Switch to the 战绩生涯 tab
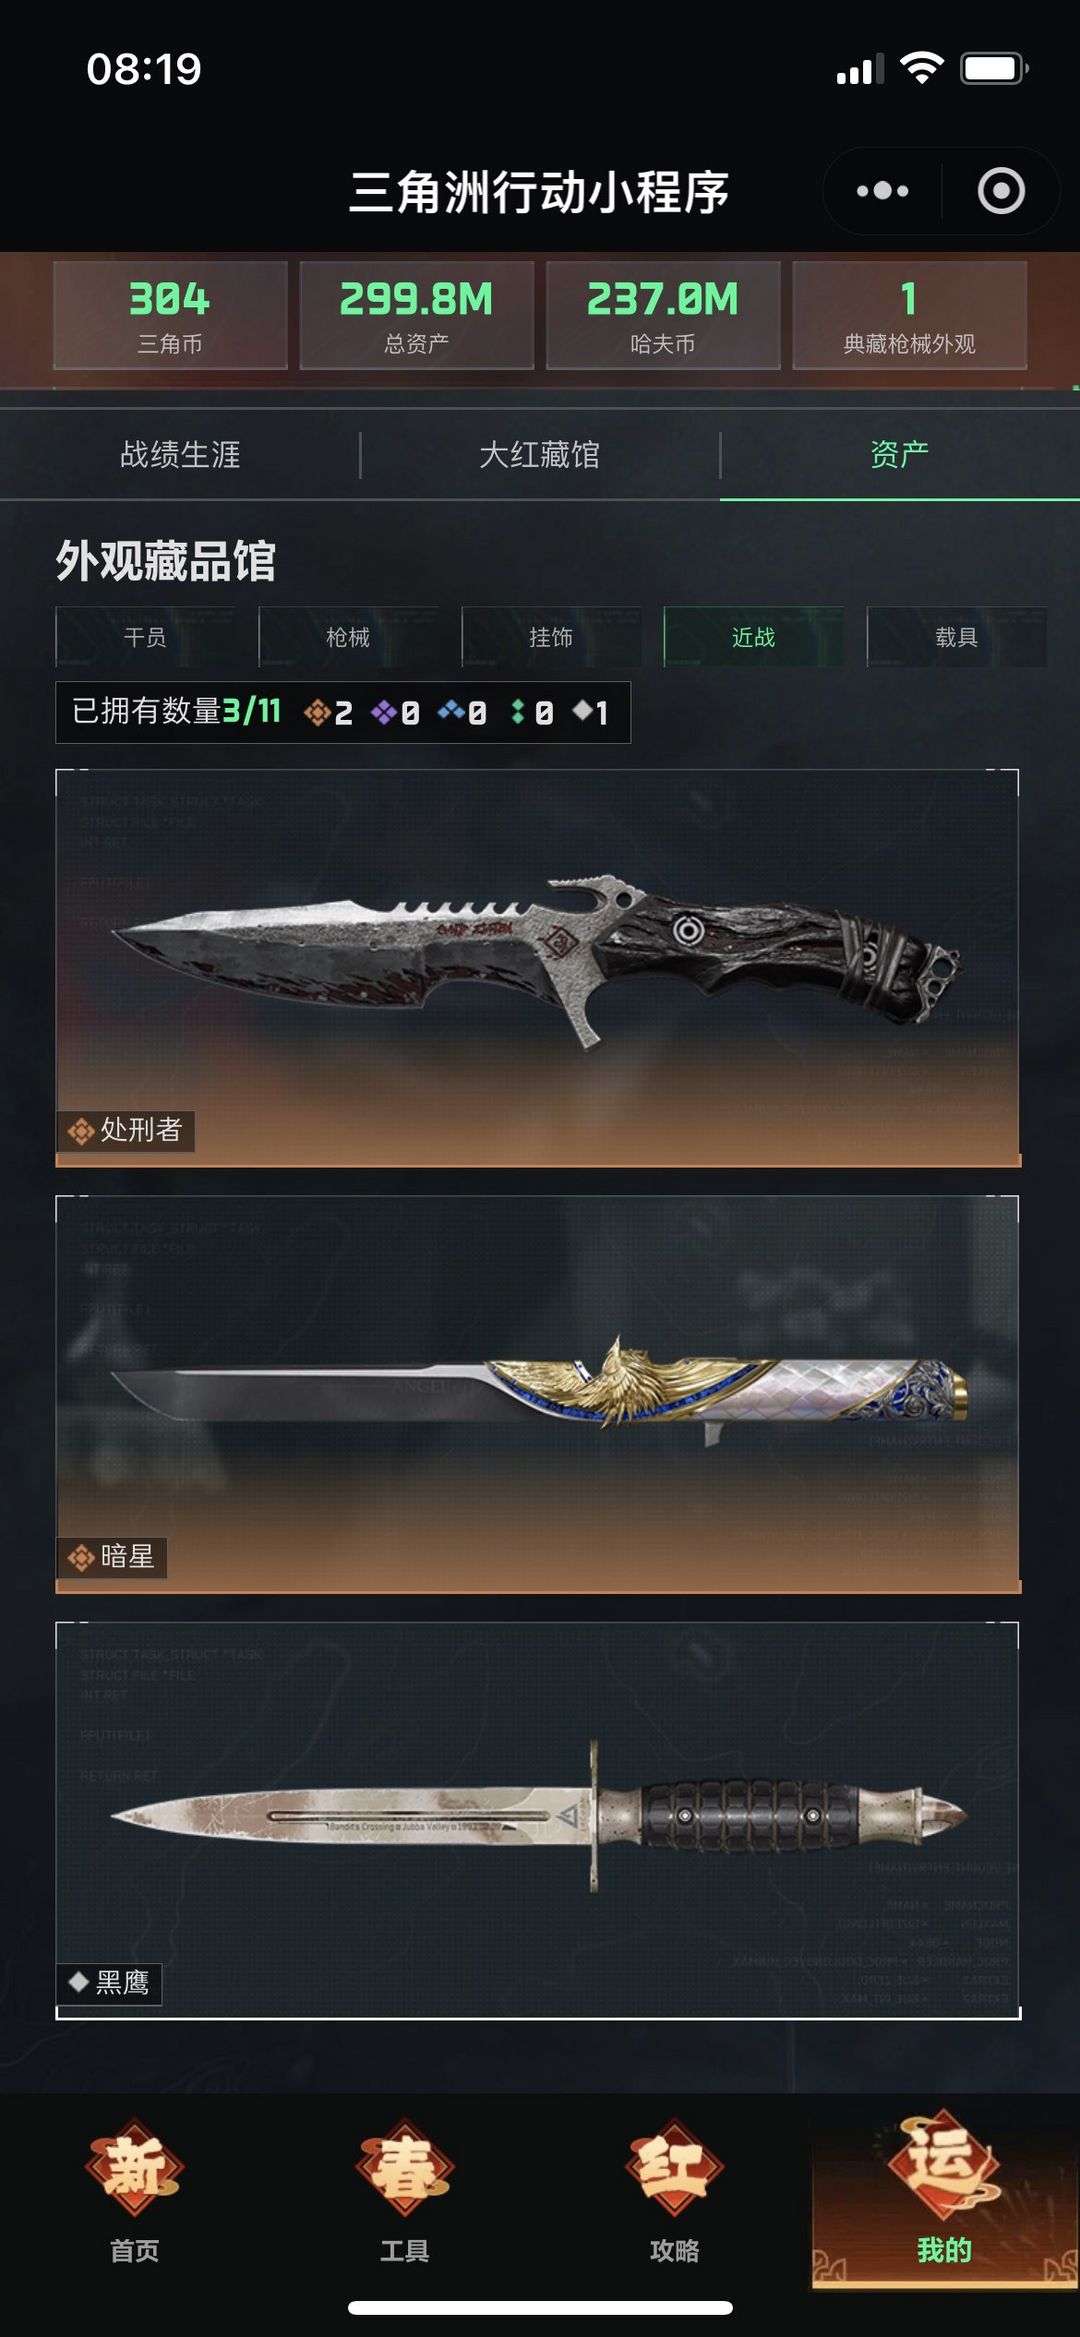 (180, 455)
